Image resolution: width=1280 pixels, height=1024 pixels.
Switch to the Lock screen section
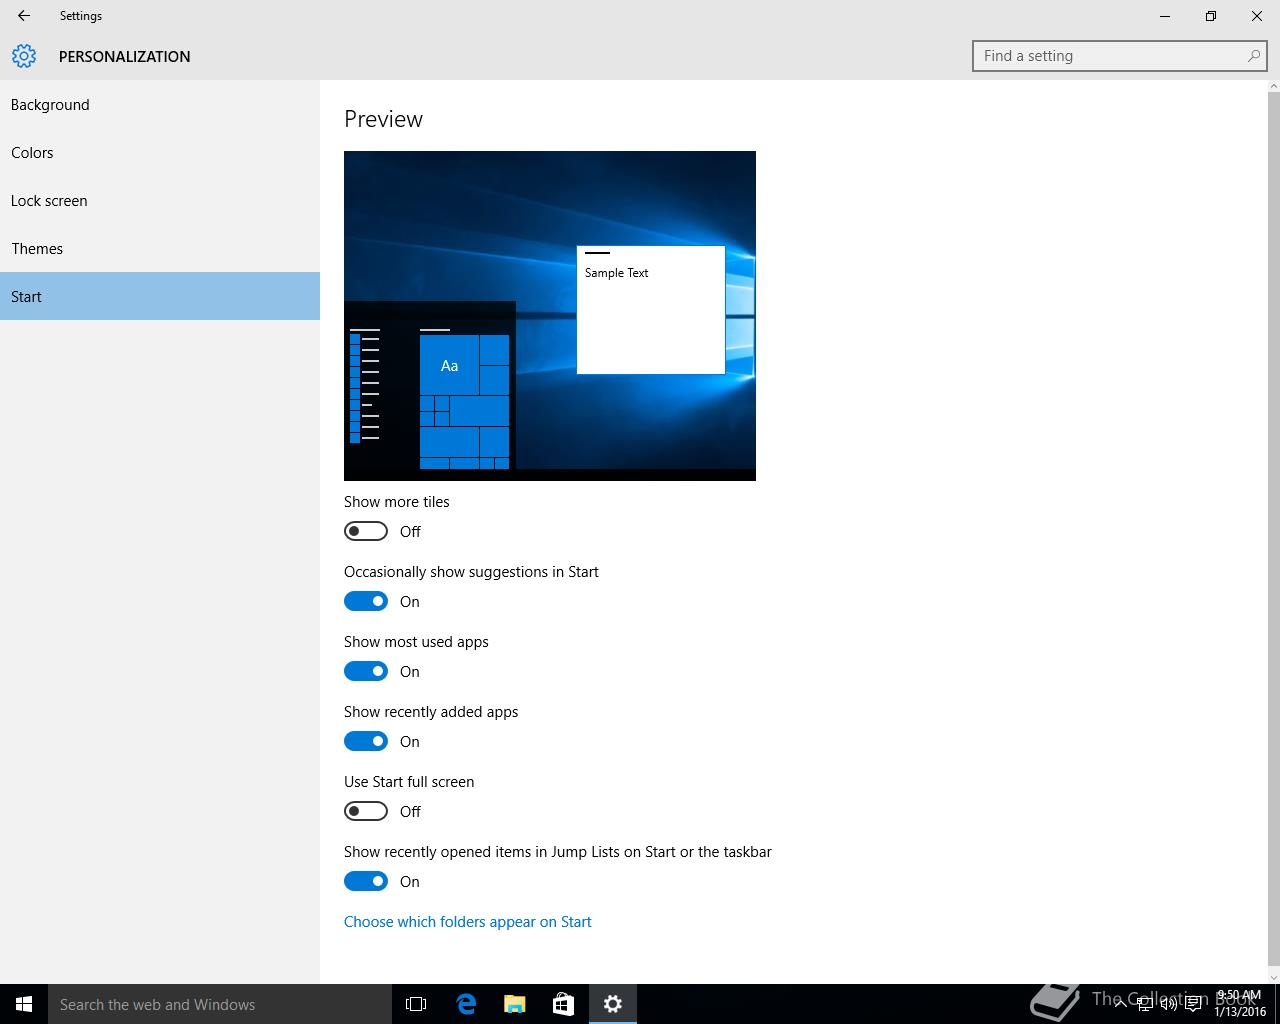tap(49, 201)
